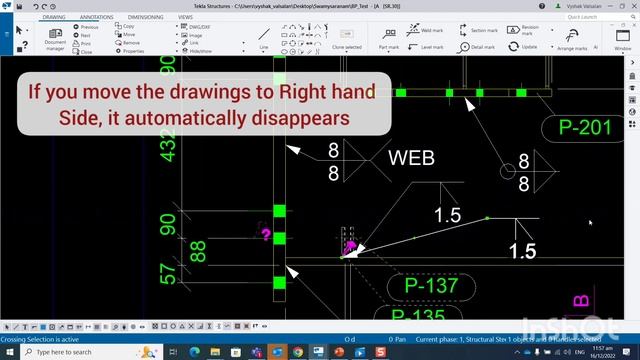Viewport: 640px width, 360px height.
Task: Switch to the VIEWS ribbon tab
Action: point(185,17)
